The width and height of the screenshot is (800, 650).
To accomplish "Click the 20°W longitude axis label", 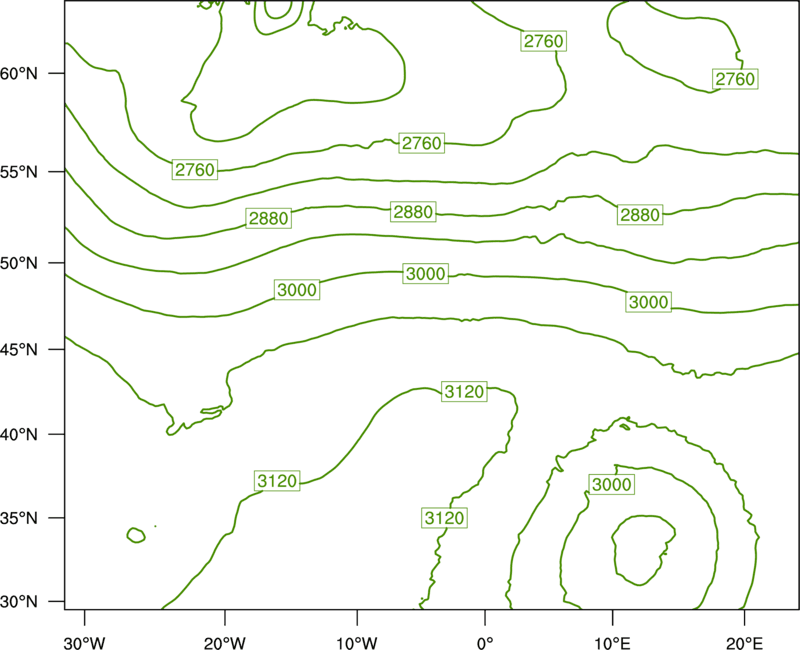I will click(225, 643).
